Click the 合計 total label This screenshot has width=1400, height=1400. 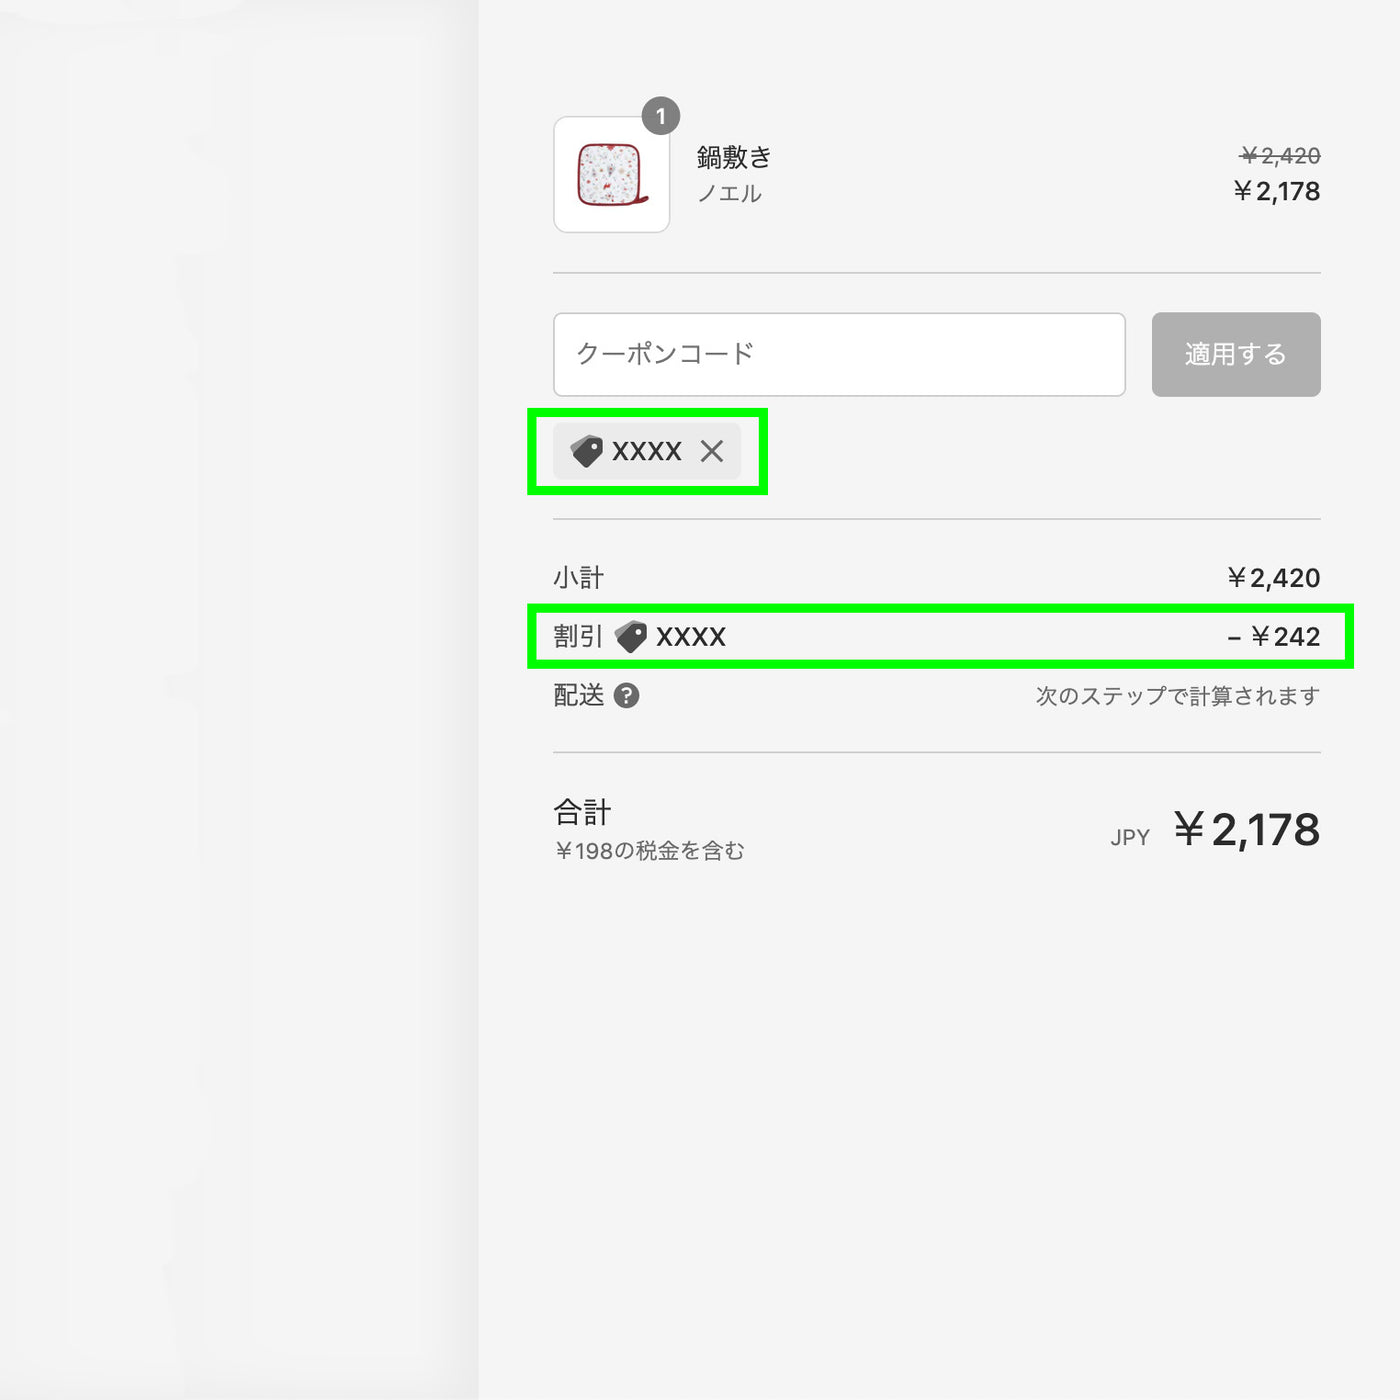[x=582, y=812]
